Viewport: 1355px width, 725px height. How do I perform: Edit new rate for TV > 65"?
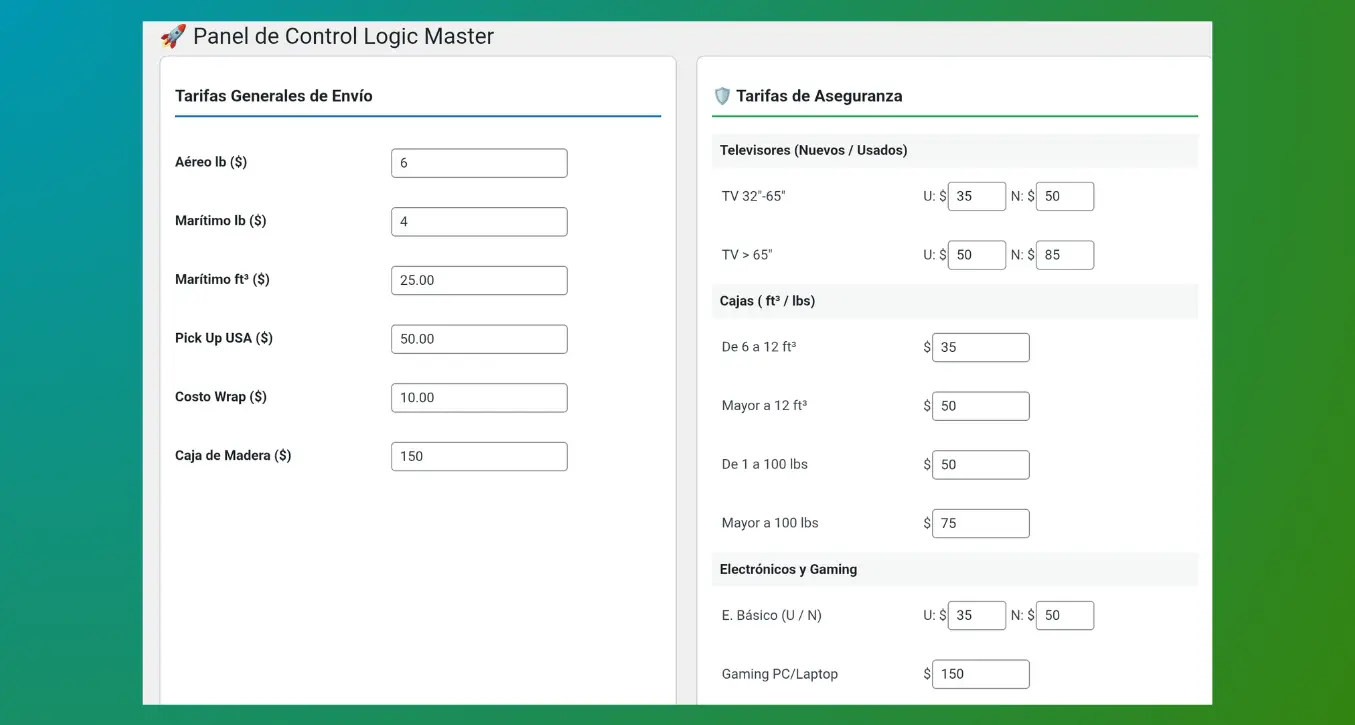[x=1065, y=255]
